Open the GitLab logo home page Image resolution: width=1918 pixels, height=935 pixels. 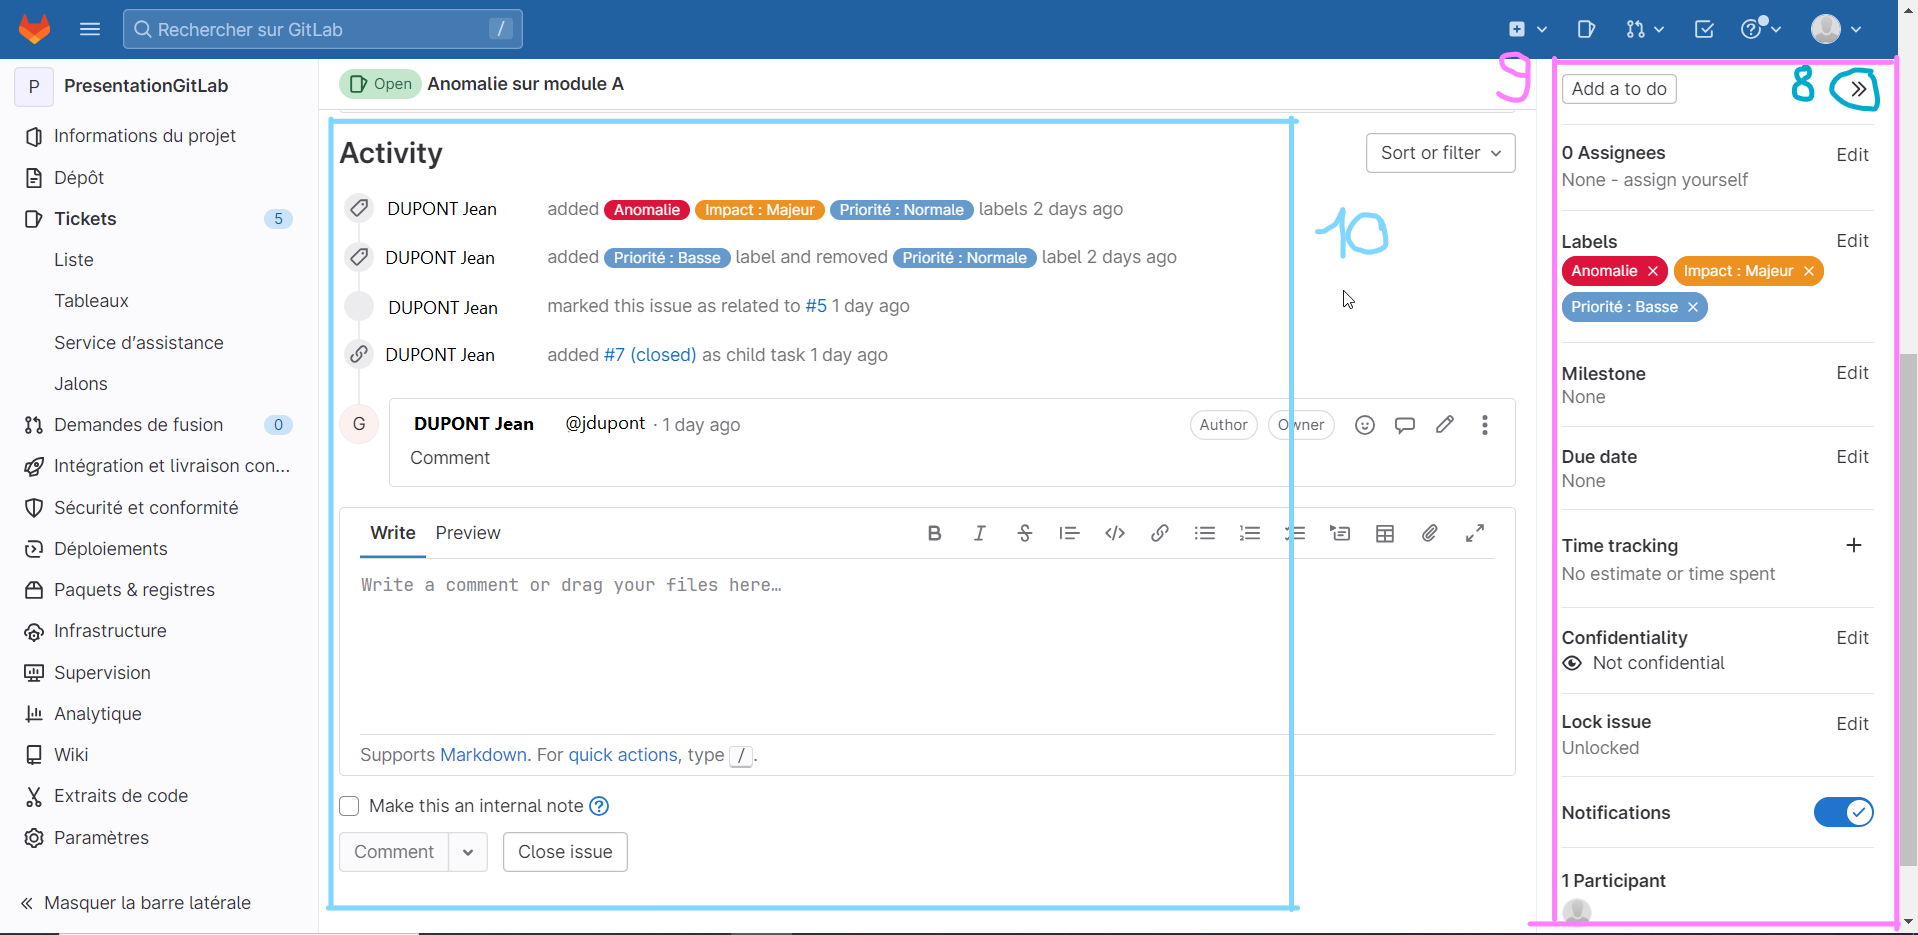coord(35,29)
